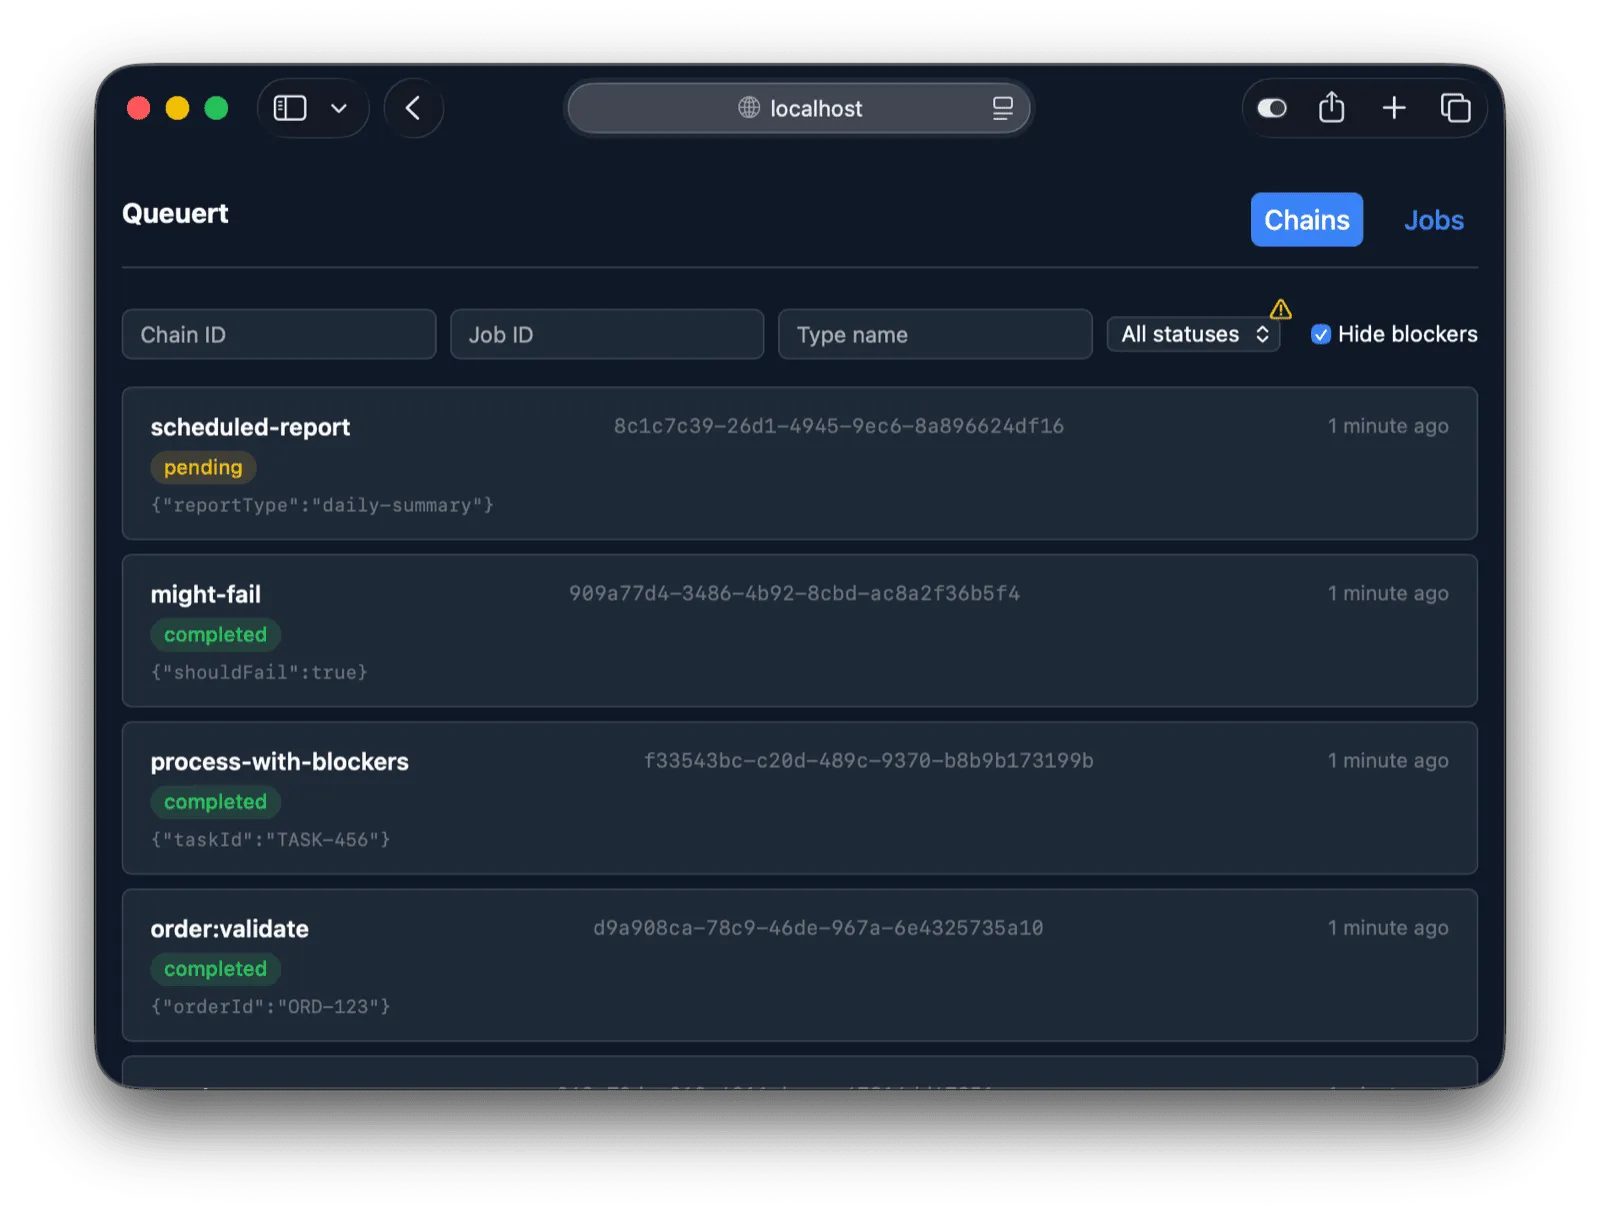Click chain ID 909a77d4-3486-4b92-8cbd-ac8a2f36b5f4
This screenshot has width=1600, height=1214.
[794, 593]
